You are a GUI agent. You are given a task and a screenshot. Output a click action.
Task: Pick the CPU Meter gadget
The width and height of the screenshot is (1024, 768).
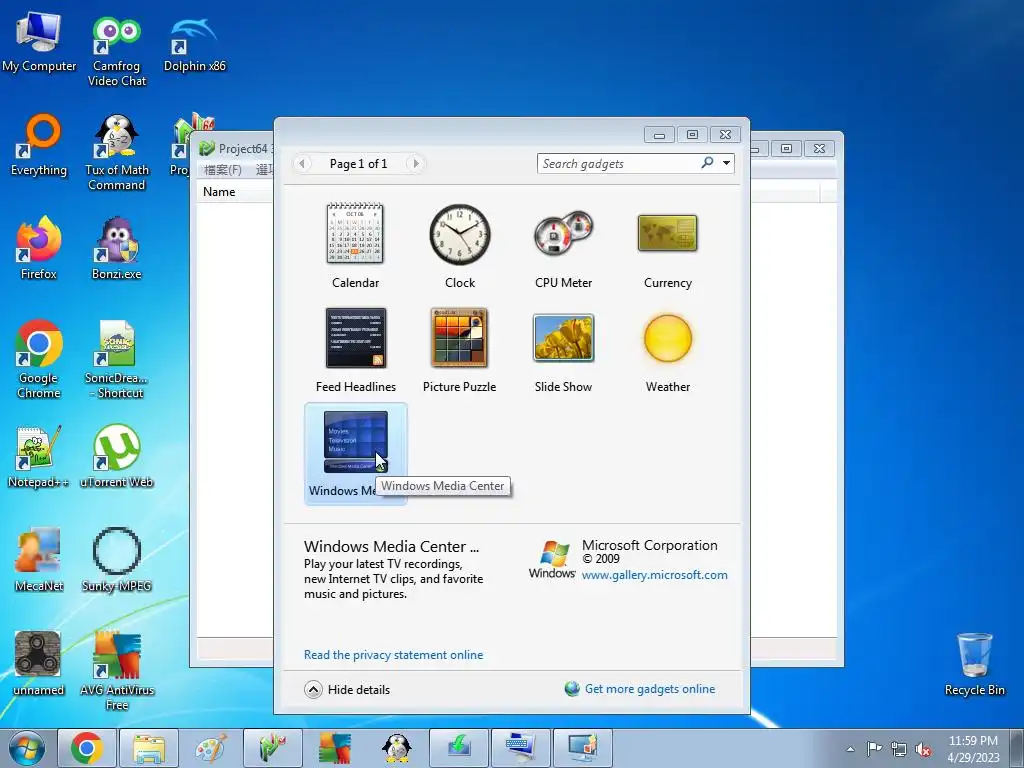point(564,245)
